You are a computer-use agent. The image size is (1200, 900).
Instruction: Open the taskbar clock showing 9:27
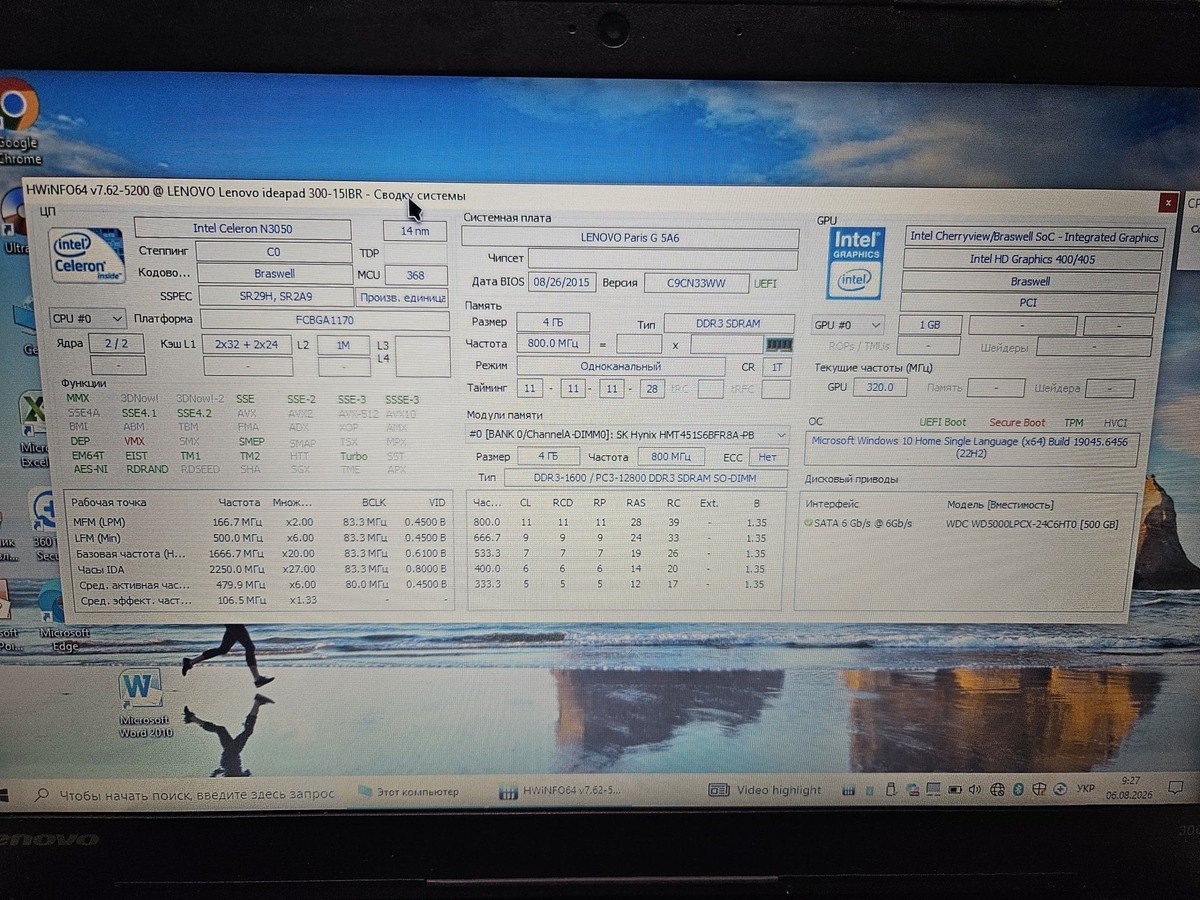(1130, 787)
